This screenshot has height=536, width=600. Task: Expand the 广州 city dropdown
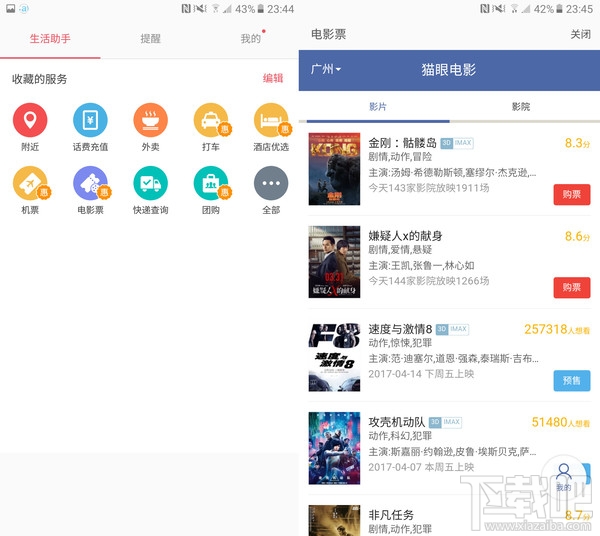326,69
